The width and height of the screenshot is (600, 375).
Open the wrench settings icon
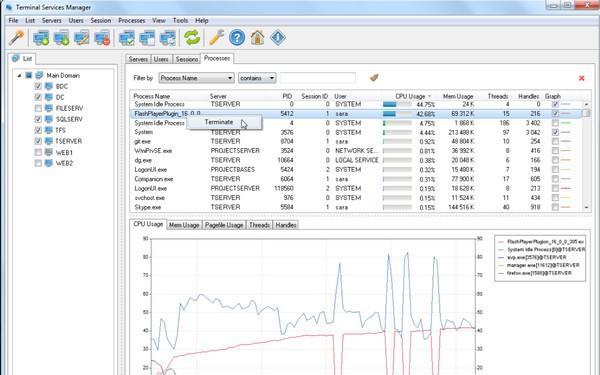pos(216,38)
